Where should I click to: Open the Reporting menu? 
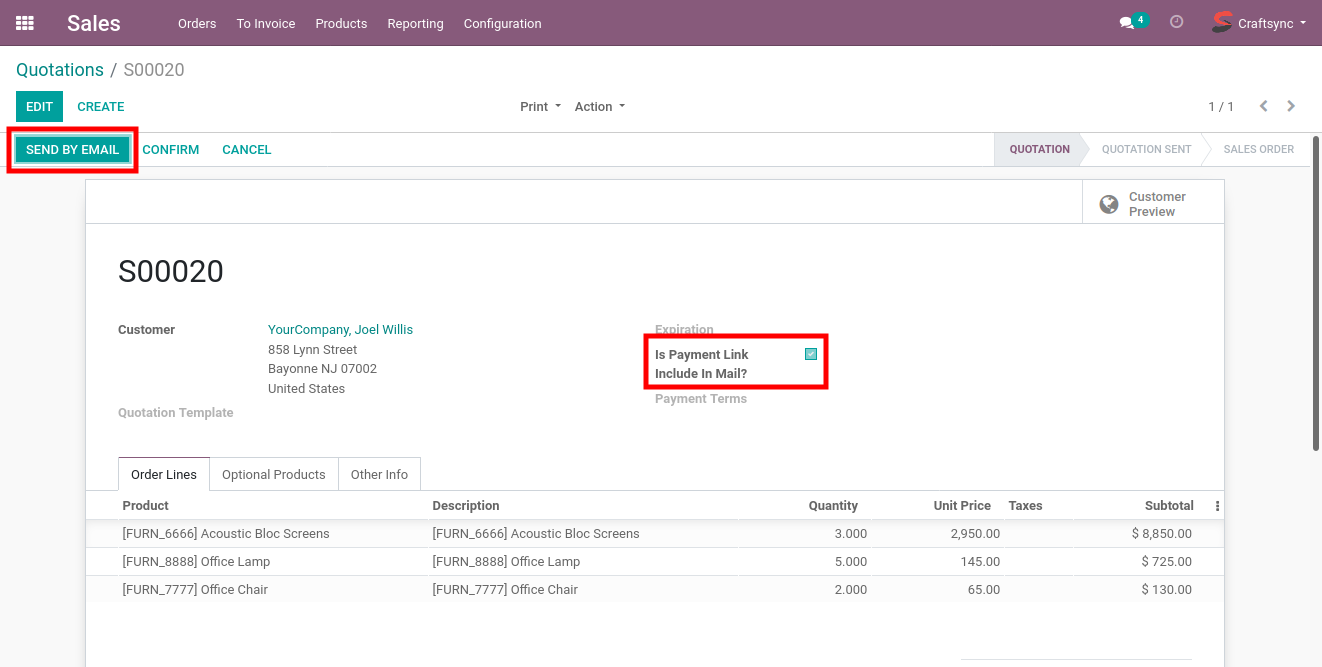(415, 23)
